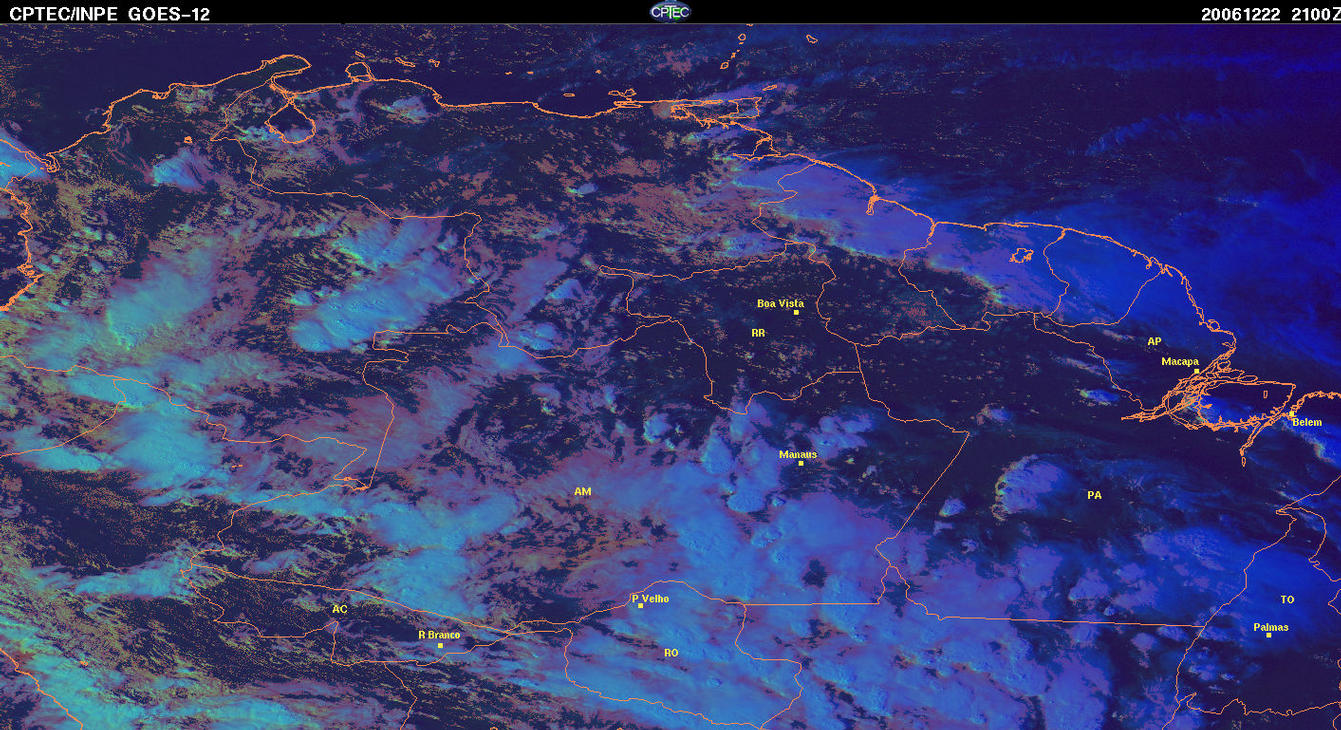Select the R Branco city label

pos(438,634)
